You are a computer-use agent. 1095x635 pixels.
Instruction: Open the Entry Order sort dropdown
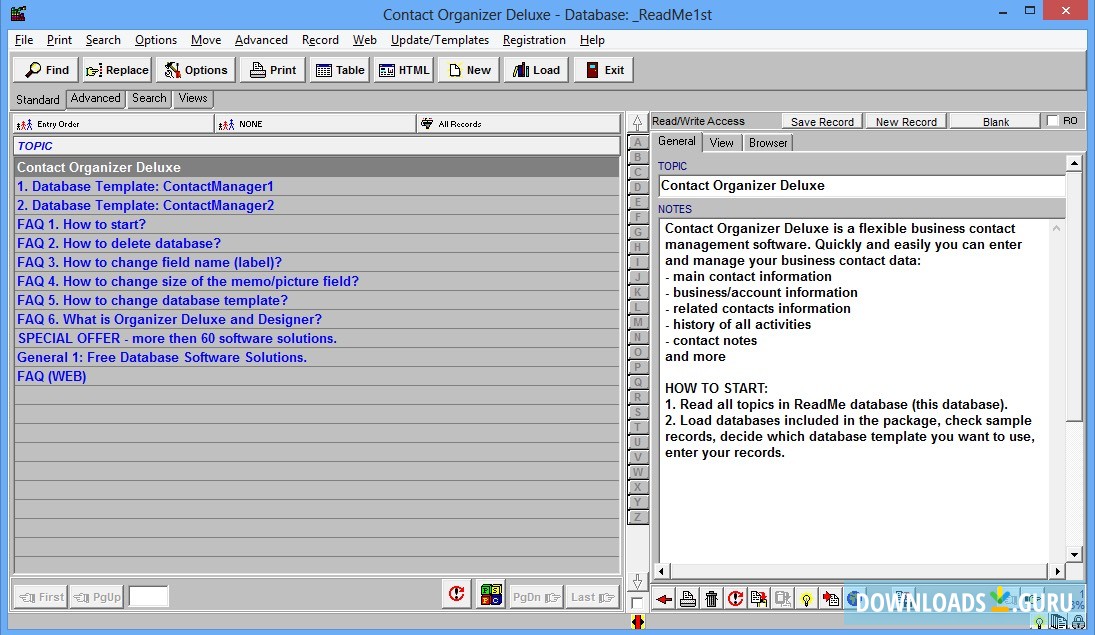point(110,123)
